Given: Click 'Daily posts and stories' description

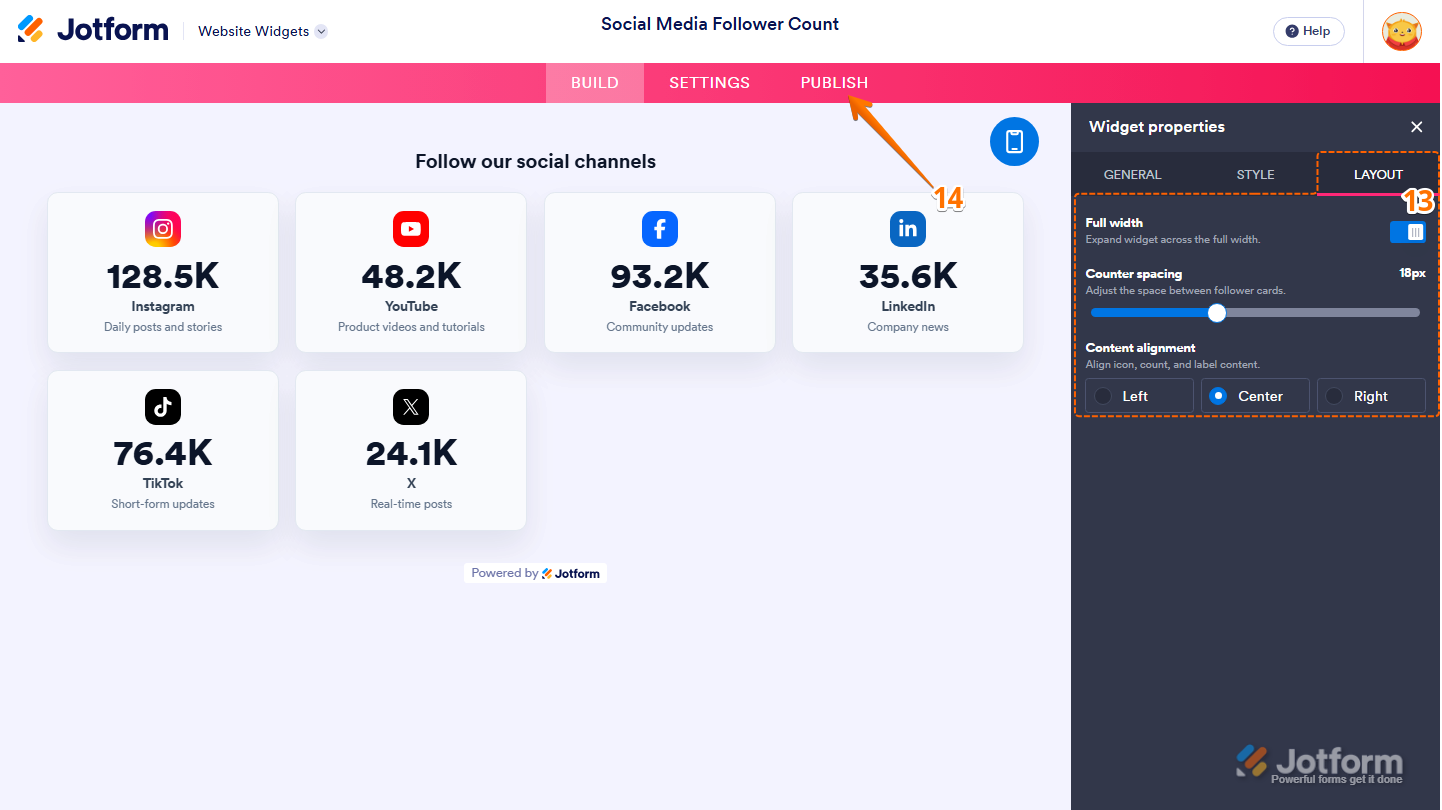Looking at the screenshot, I should (163, 327).
